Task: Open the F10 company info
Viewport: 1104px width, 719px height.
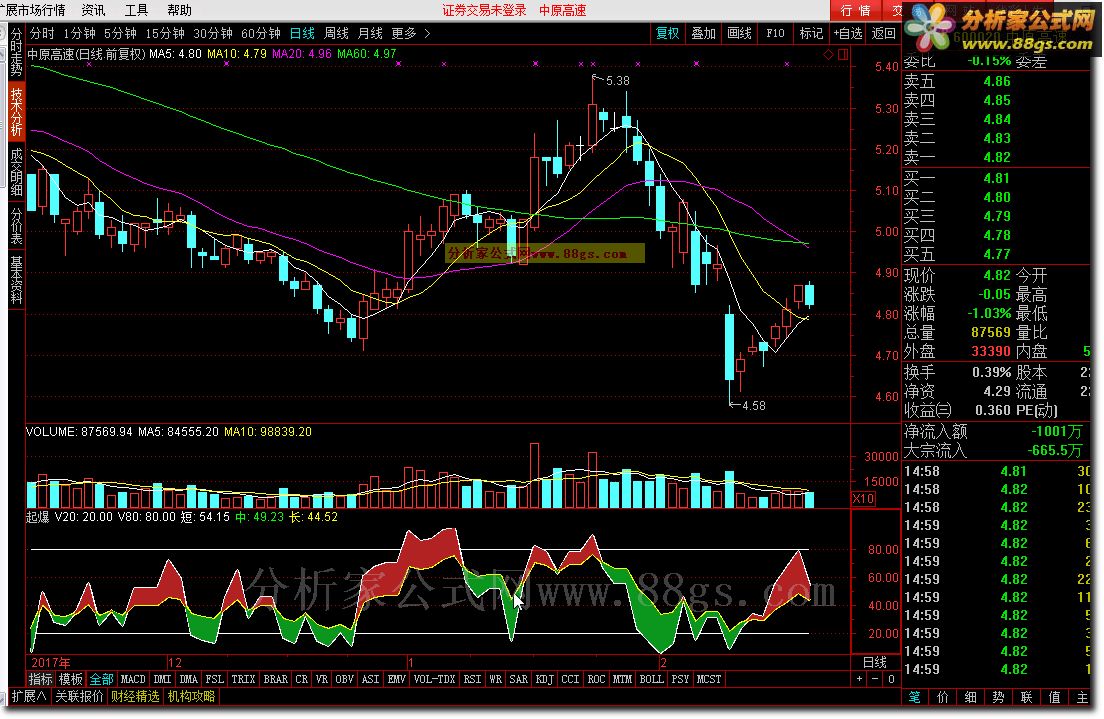Action: pos(775,33)
